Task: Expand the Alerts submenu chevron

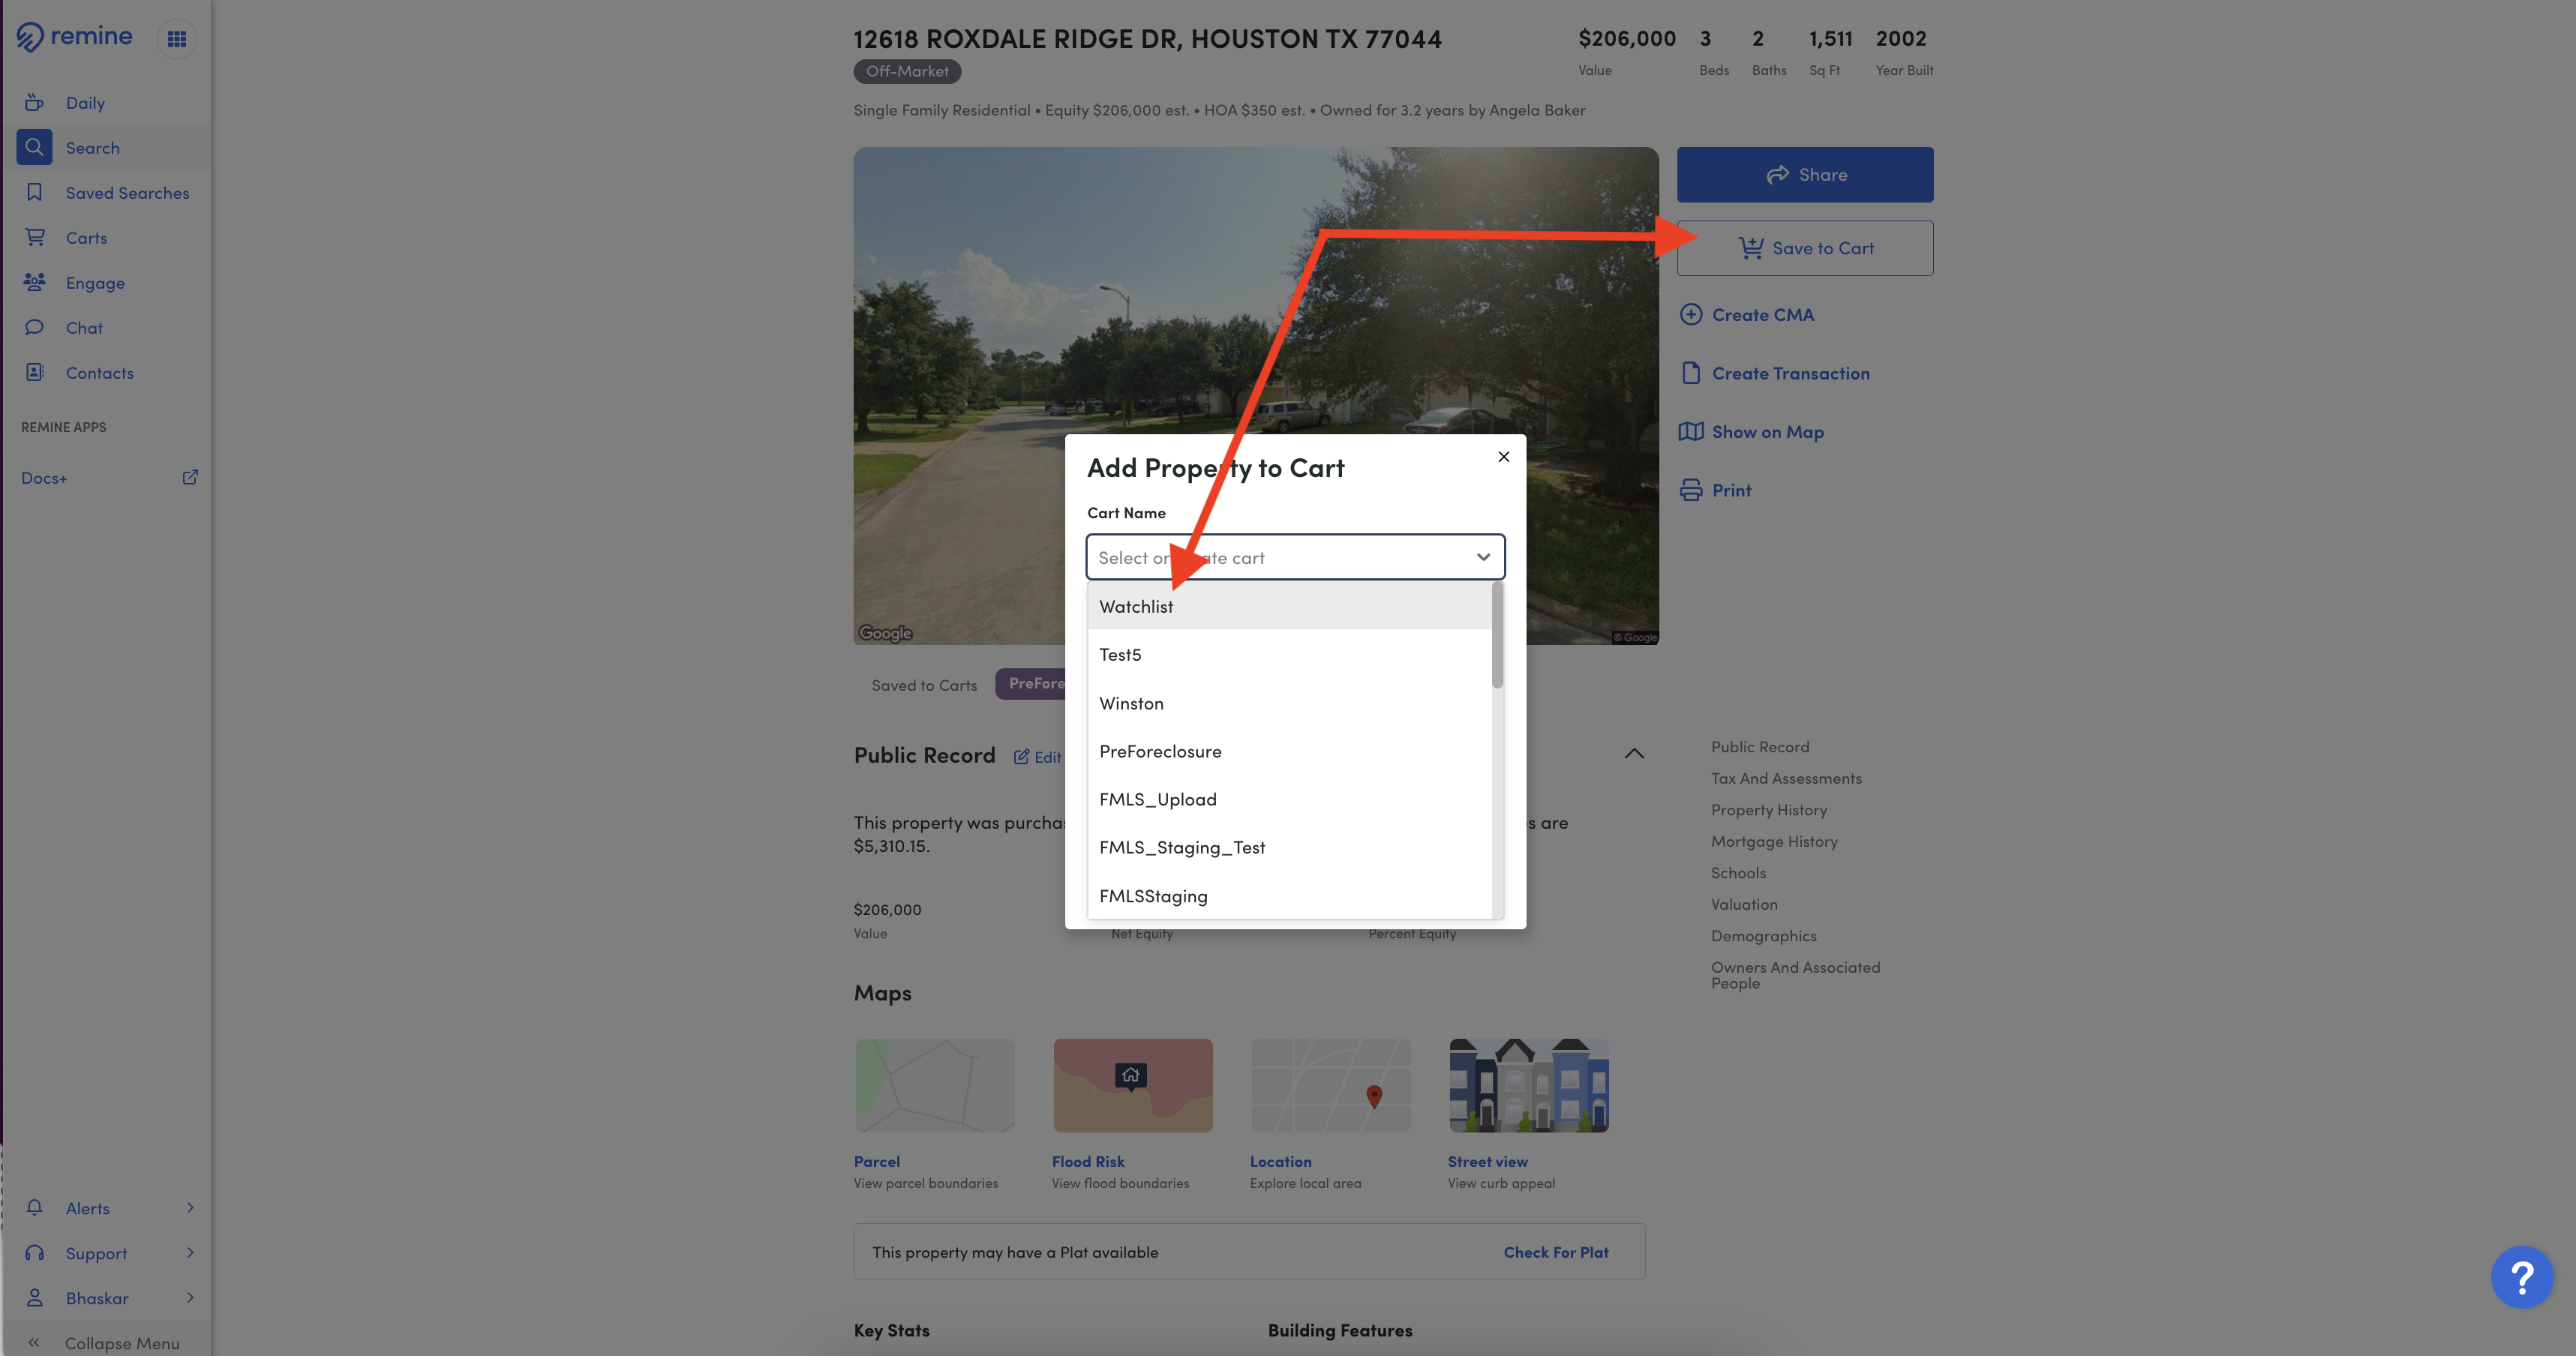Action: pyautogui.click(x=190, y=1207)
